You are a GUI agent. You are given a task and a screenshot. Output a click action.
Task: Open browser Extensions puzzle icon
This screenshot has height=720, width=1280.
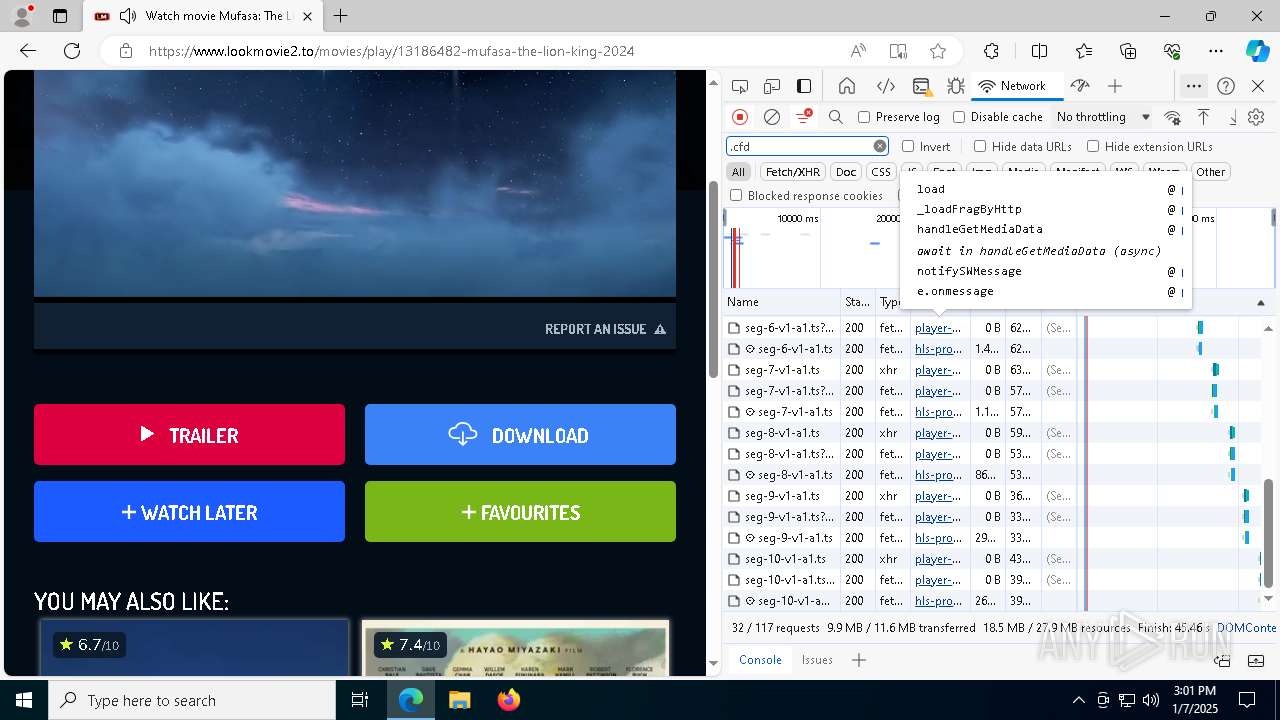point(991,51)
